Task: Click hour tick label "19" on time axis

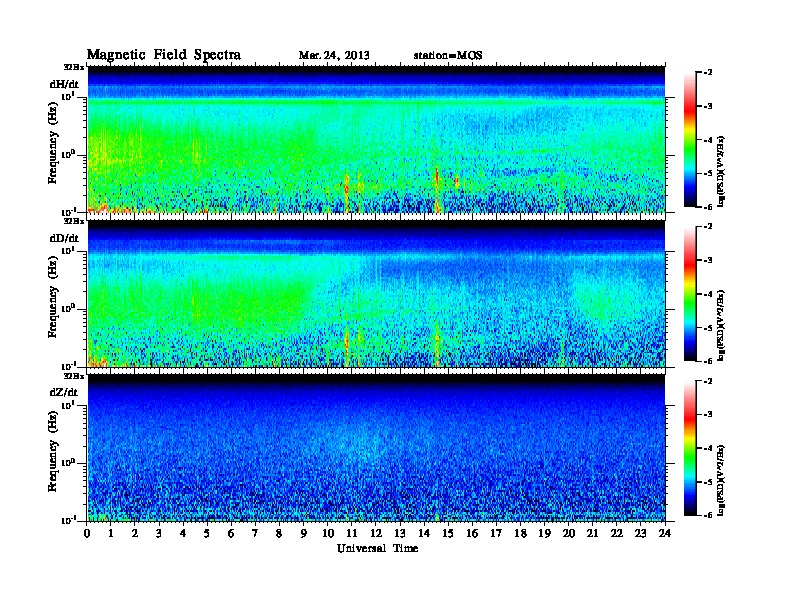Action: 544,533
